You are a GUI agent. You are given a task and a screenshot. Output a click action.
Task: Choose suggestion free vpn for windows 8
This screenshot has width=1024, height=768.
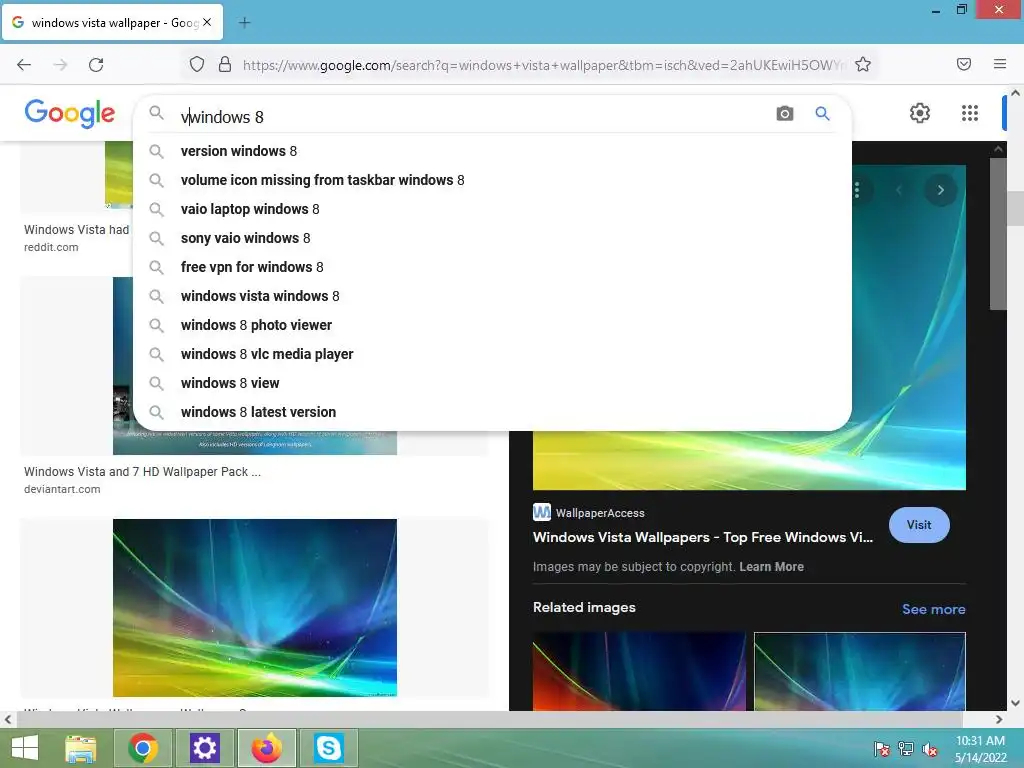point(252,267)
